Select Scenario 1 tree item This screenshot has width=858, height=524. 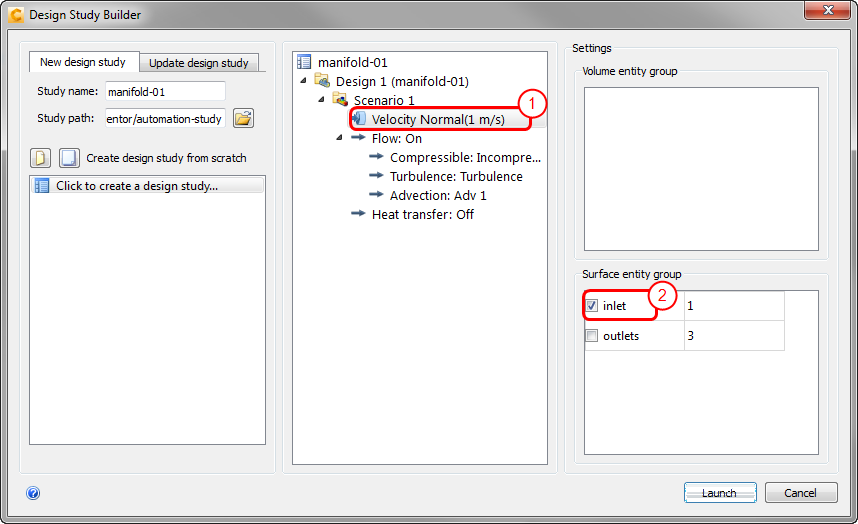point(384,100)
